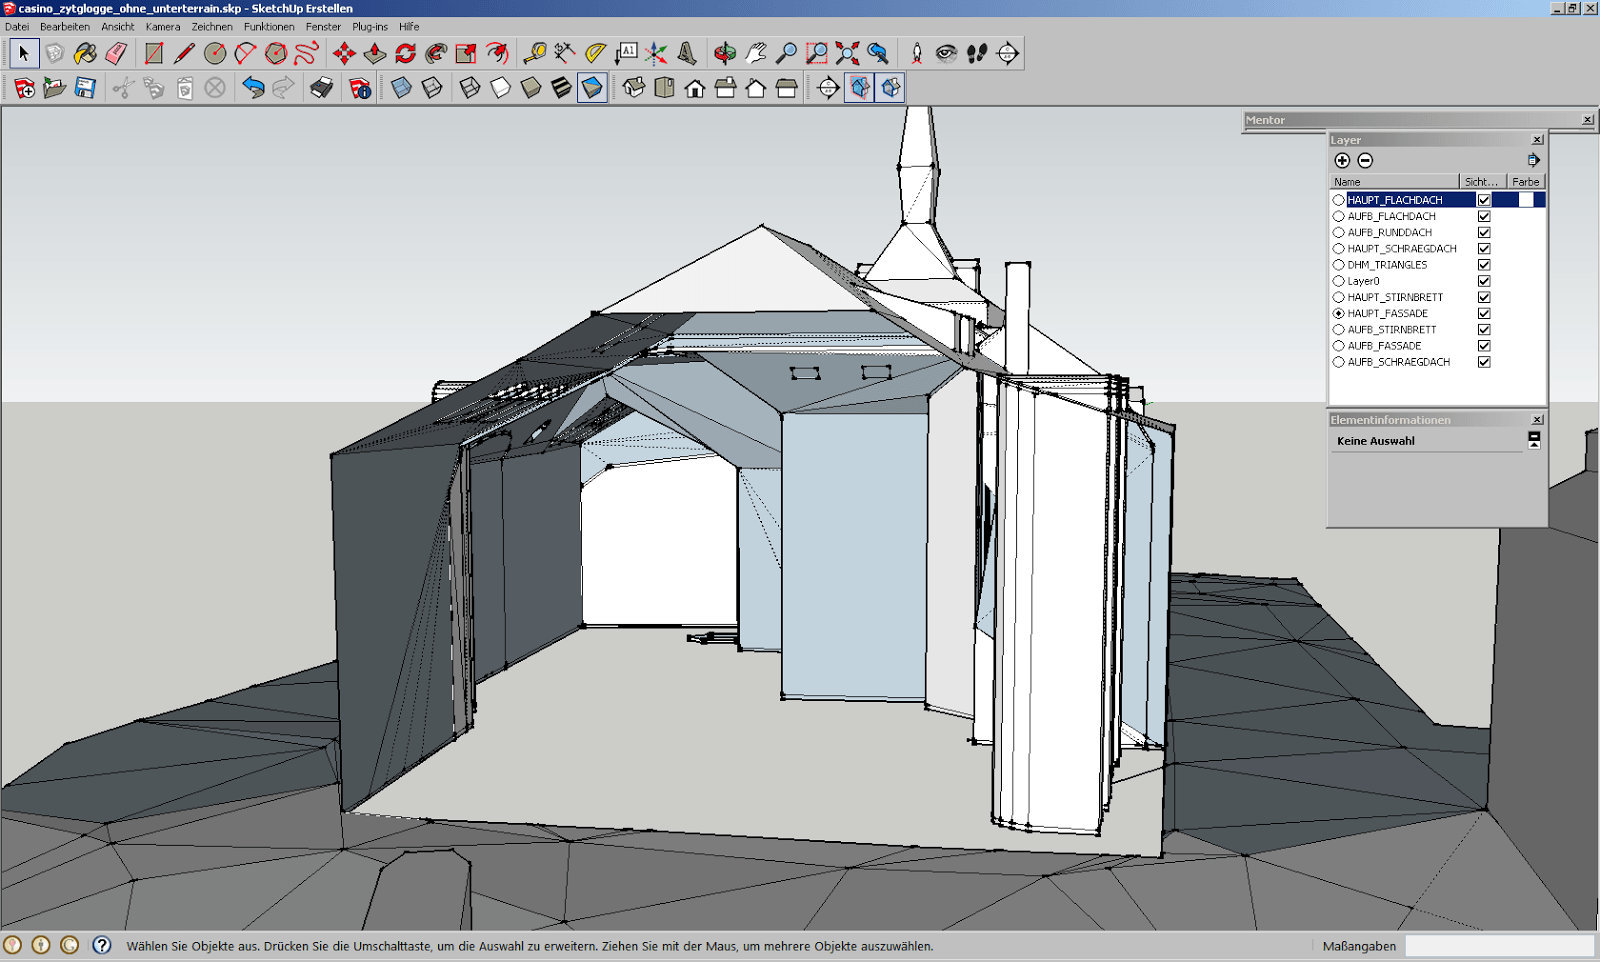Click the Zoom Extents icon
The width and height of the screenshot is (1600, 962).
tap(847, 53)
